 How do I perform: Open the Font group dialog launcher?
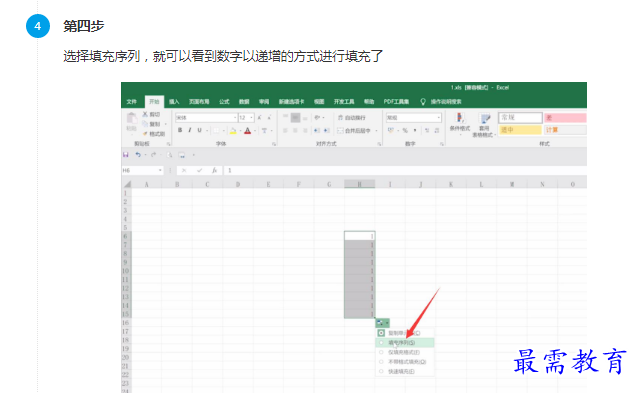274,144
